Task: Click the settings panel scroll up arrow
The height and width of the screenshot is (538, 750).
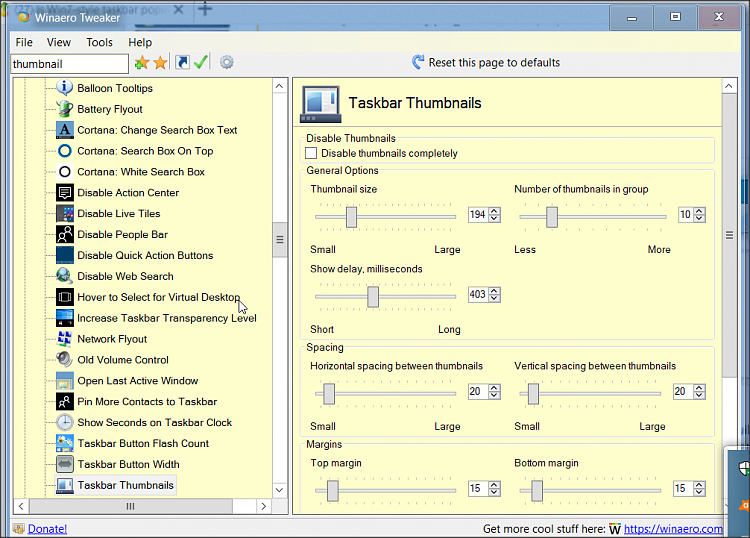Action: tap(729, 86)
